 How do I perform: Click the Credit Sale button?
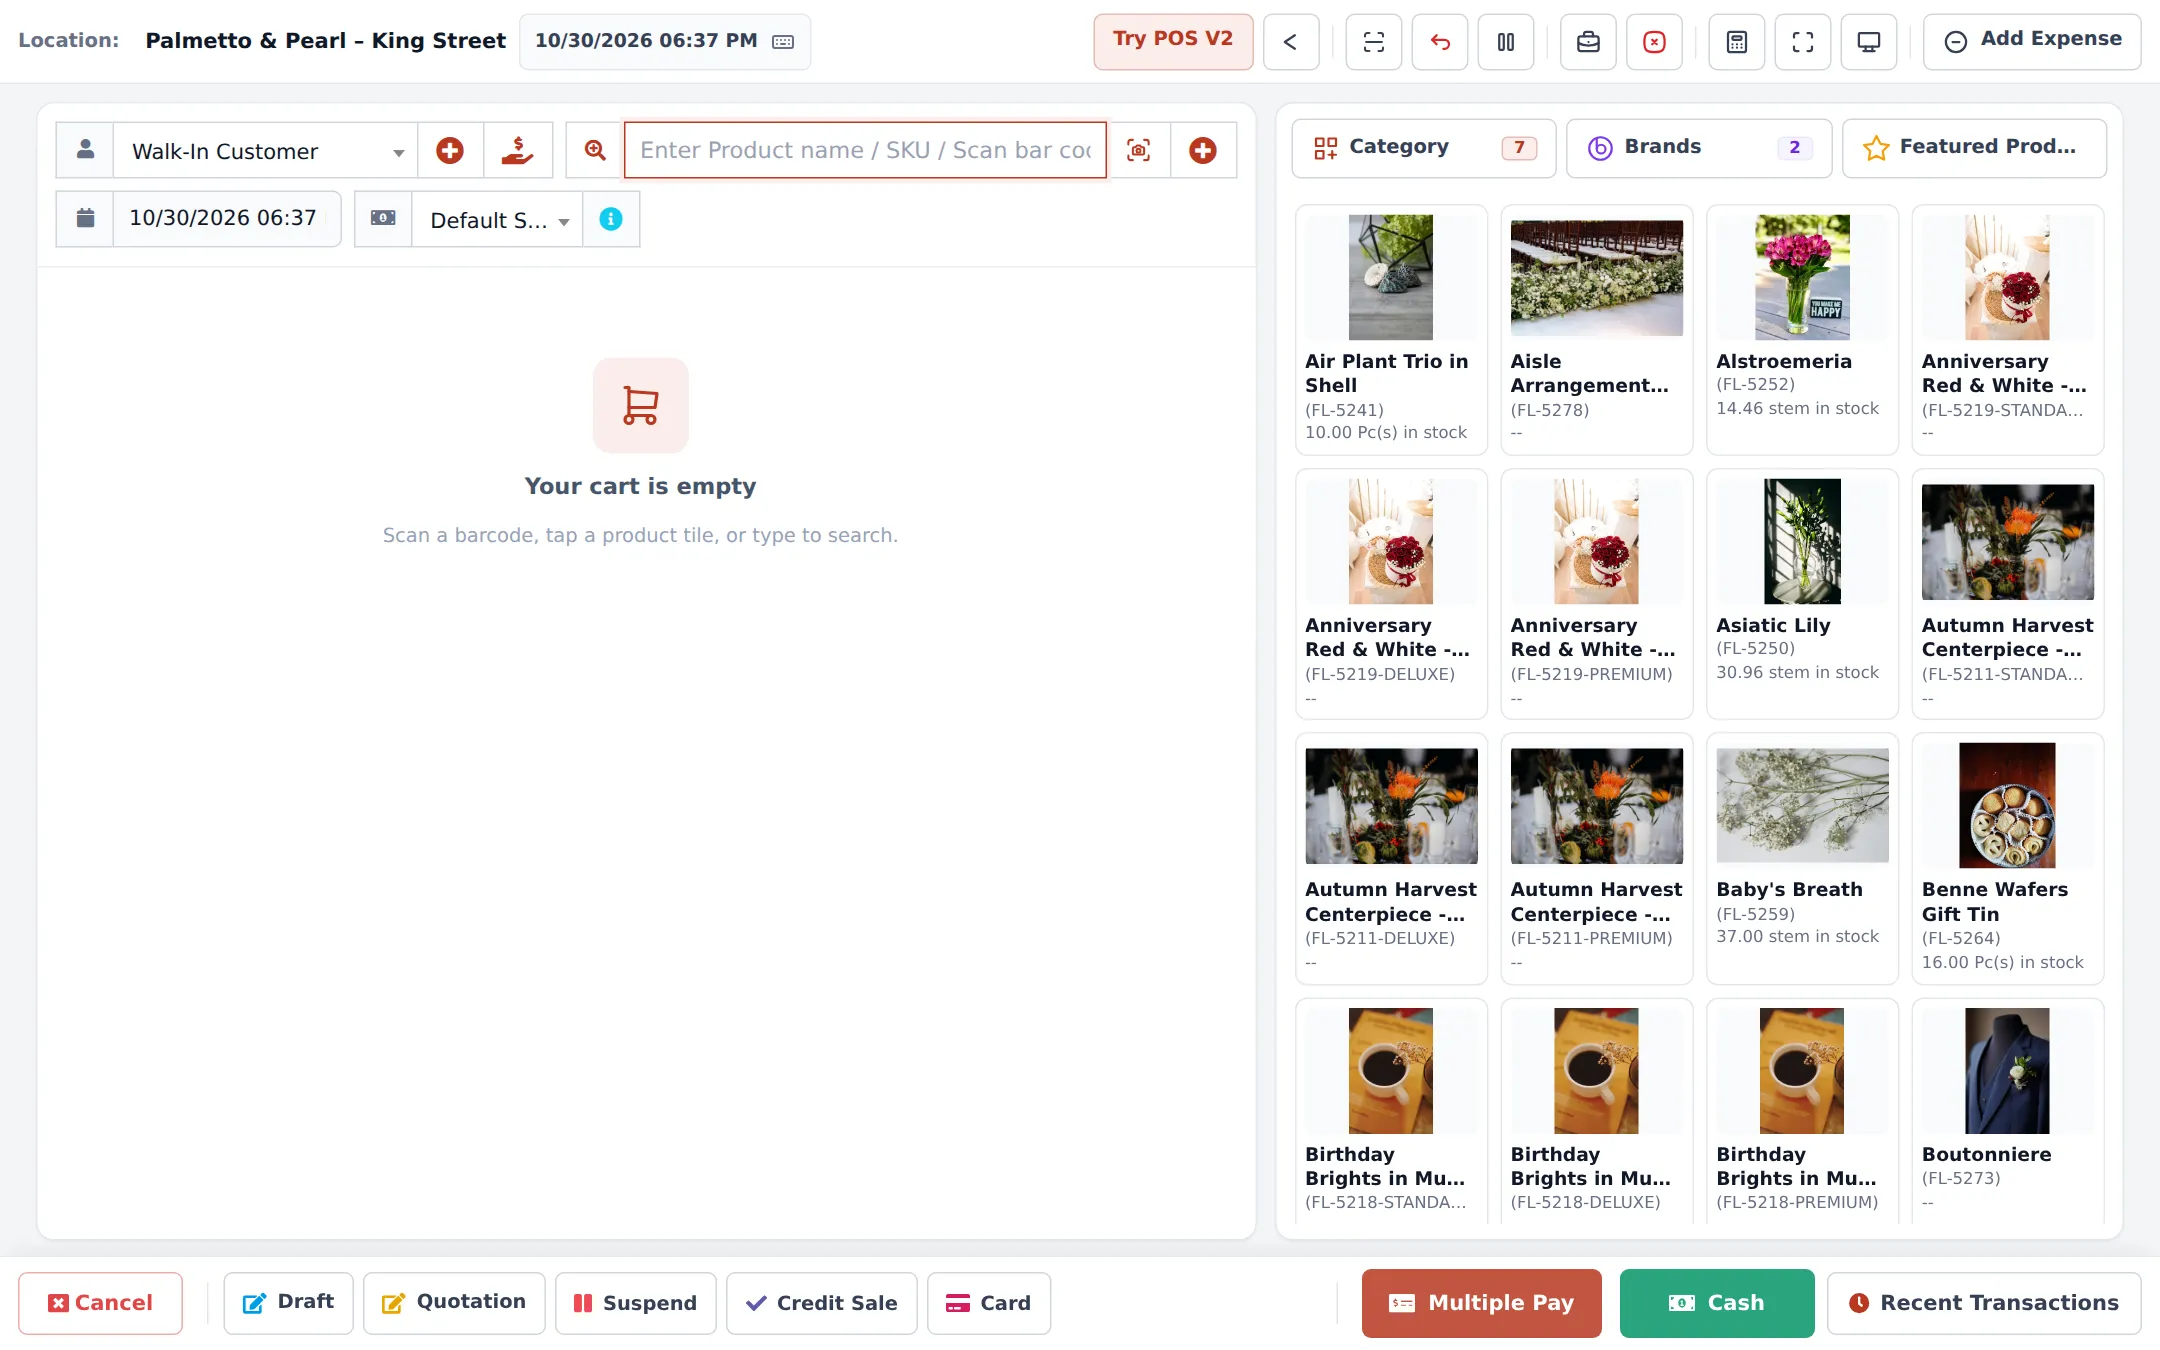point(821,1303)
